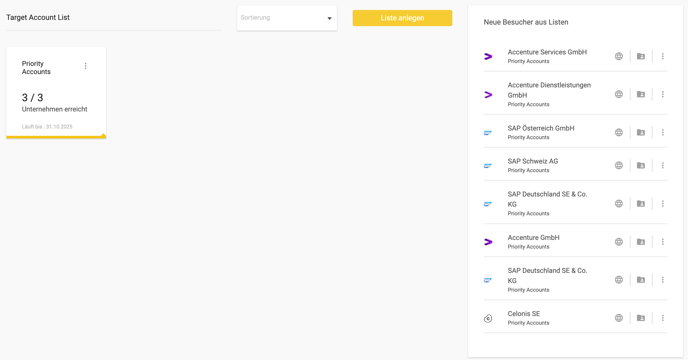Select SAP Österreich GmbH visitor name
This screenshot has height=360, width=688.
541,128
